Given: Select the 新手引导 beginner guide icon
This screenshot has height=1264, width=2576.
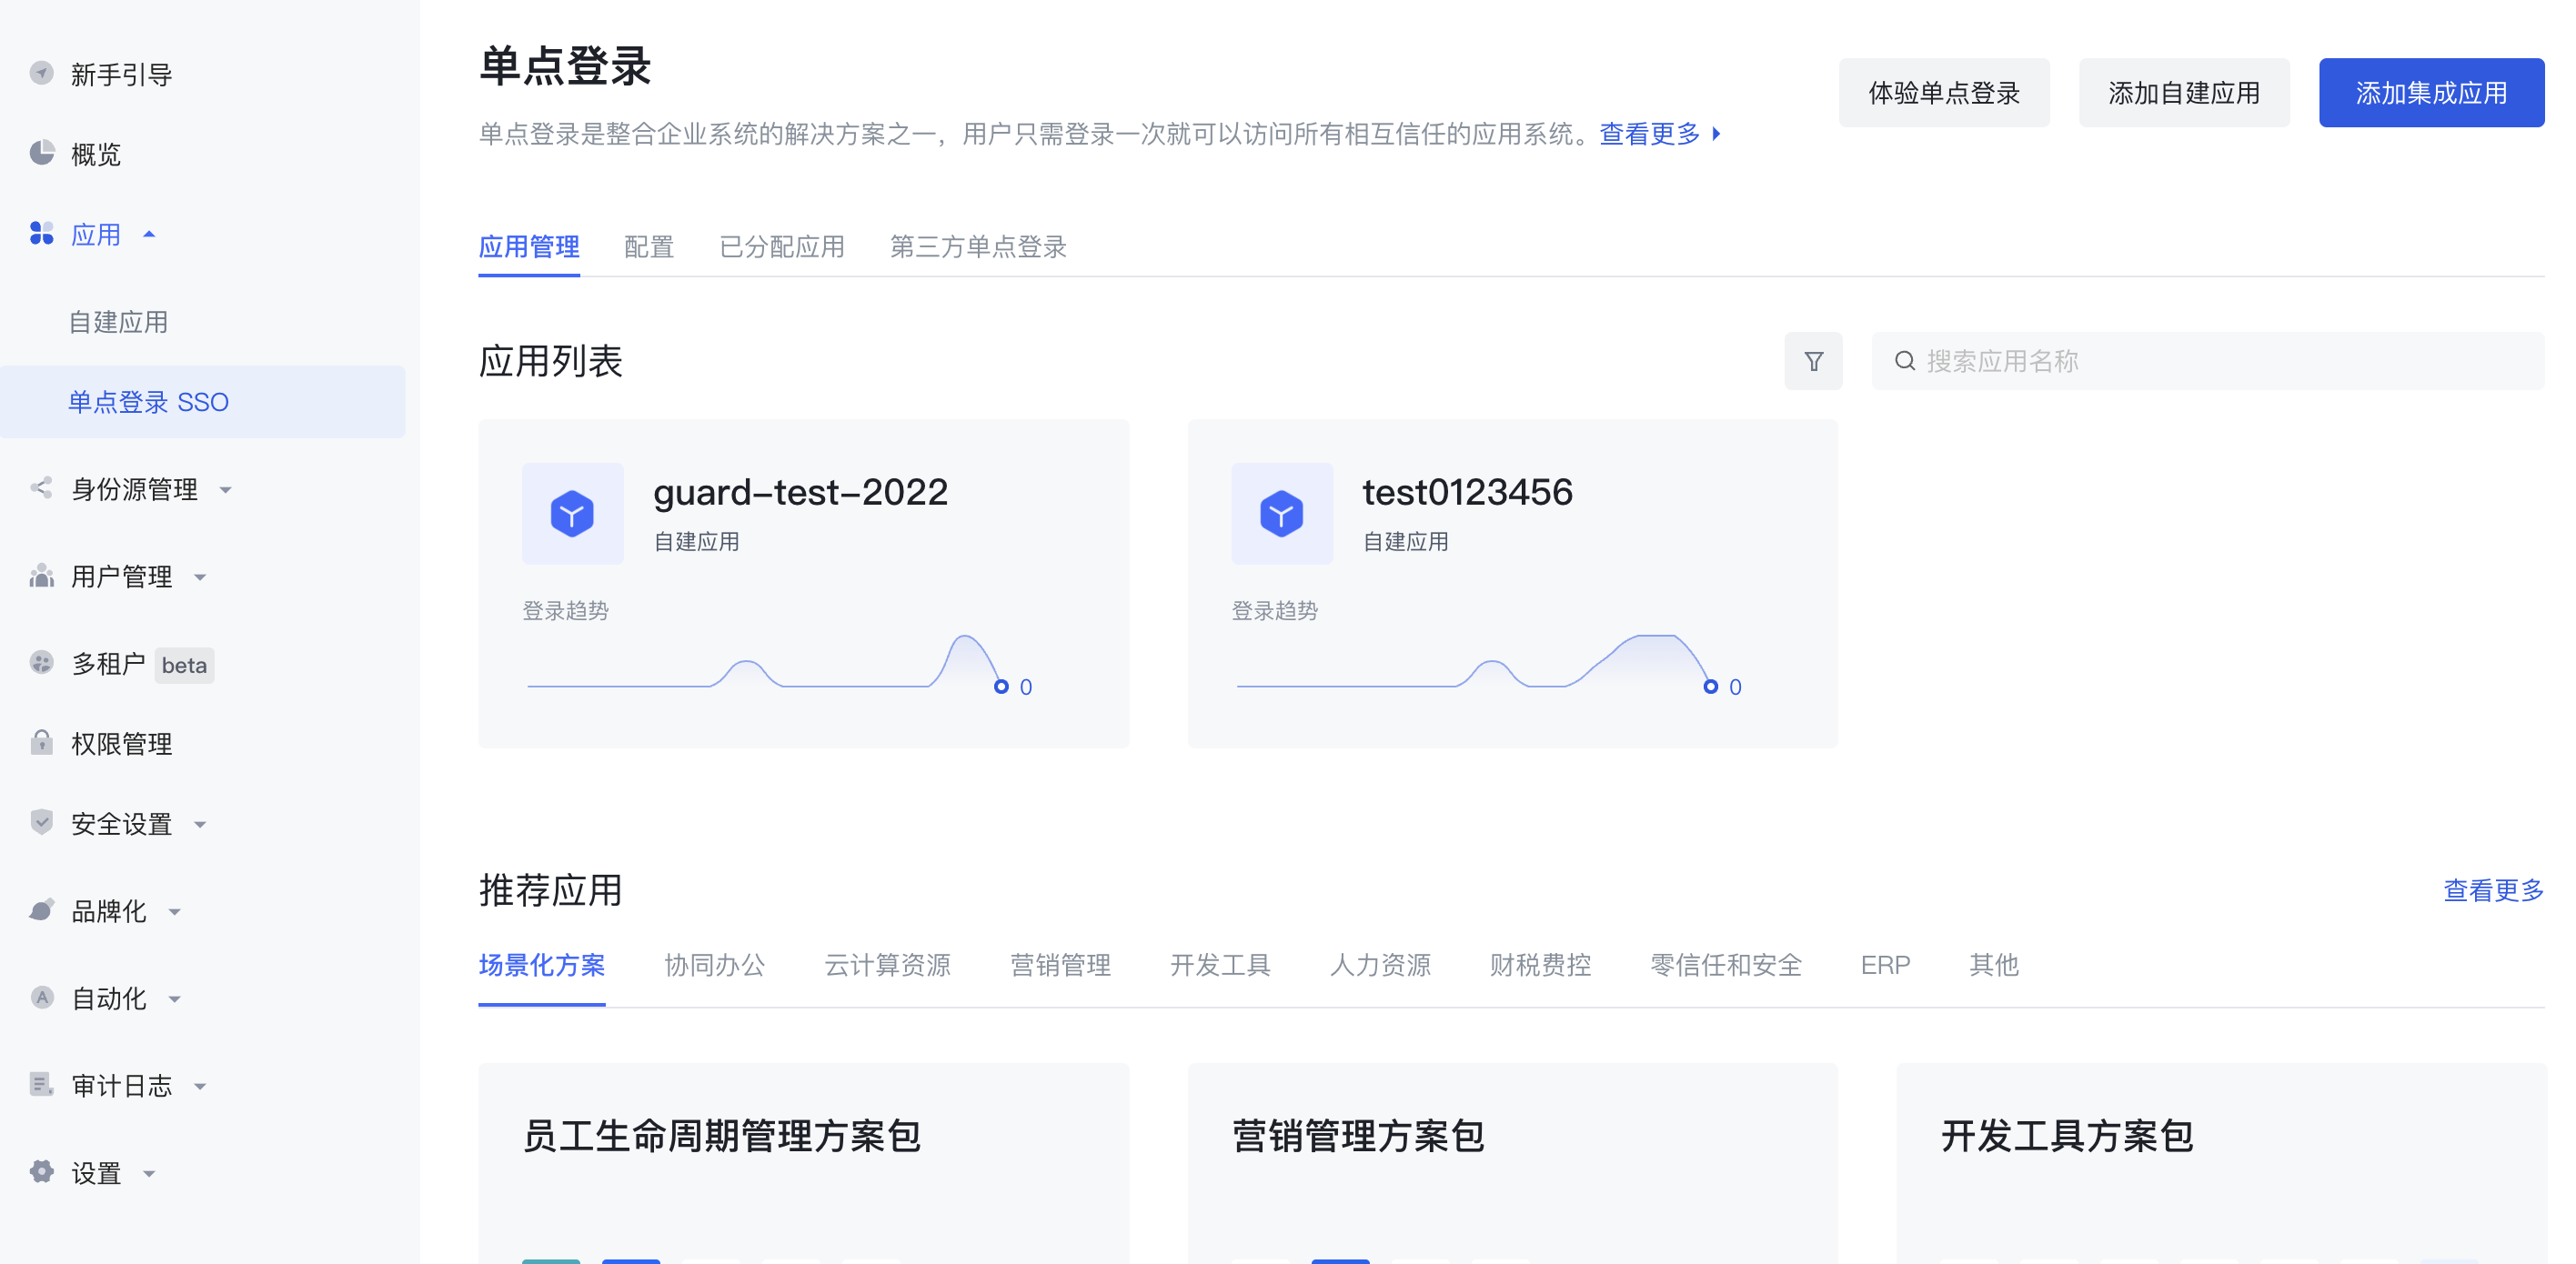Looking at the screenshot, I should point(41,73).
